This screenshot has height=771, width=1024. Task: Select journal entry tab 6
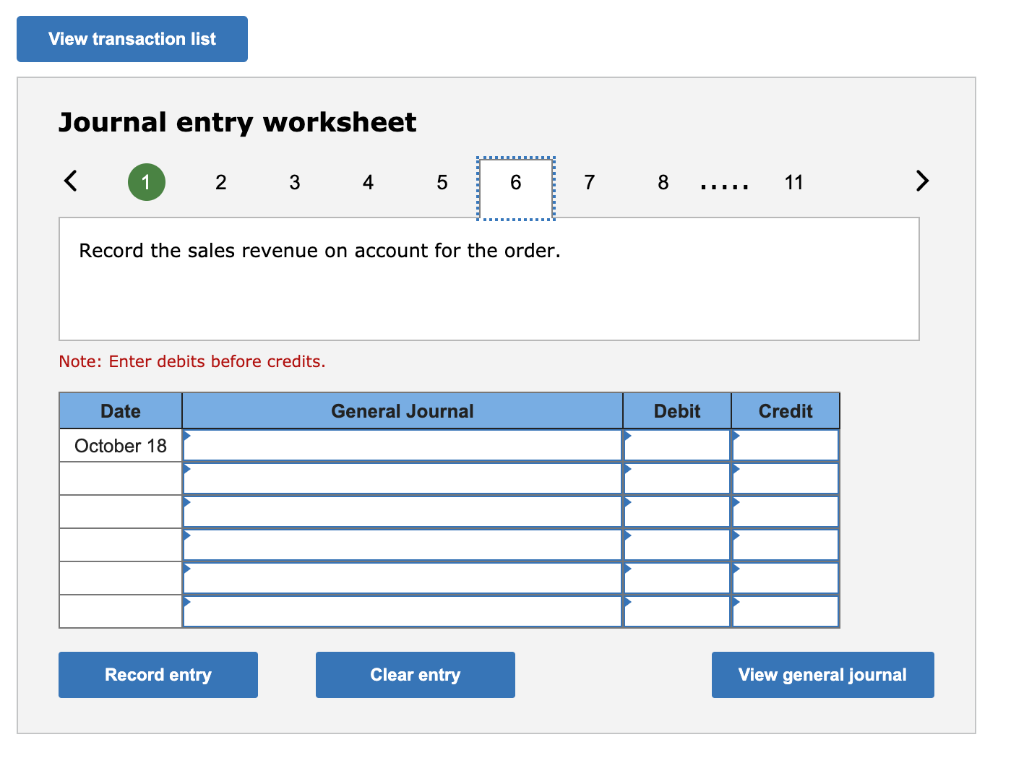click(516, 188)
